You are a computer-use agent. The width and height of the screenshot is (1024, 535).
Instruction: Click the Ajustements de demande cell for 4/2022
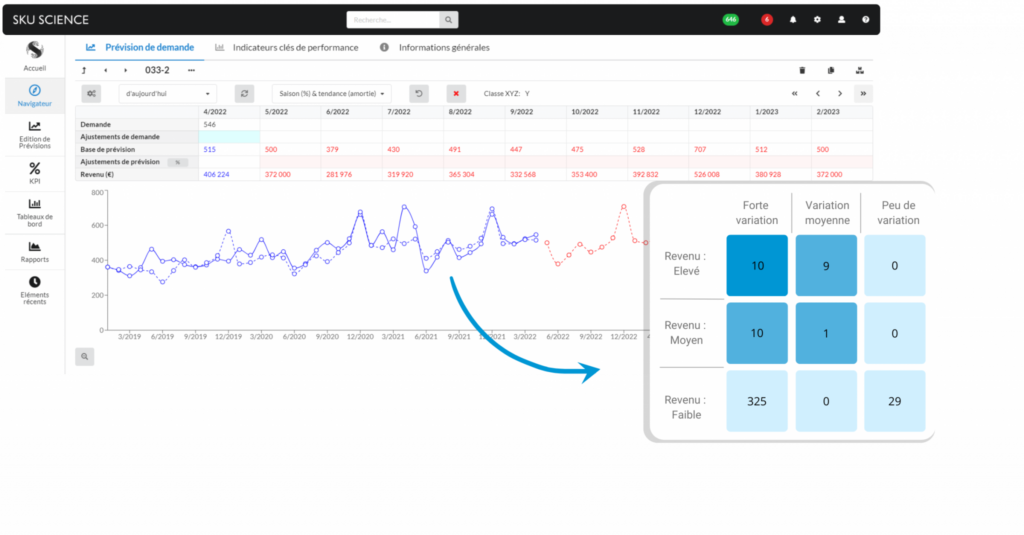click(228, 136)
